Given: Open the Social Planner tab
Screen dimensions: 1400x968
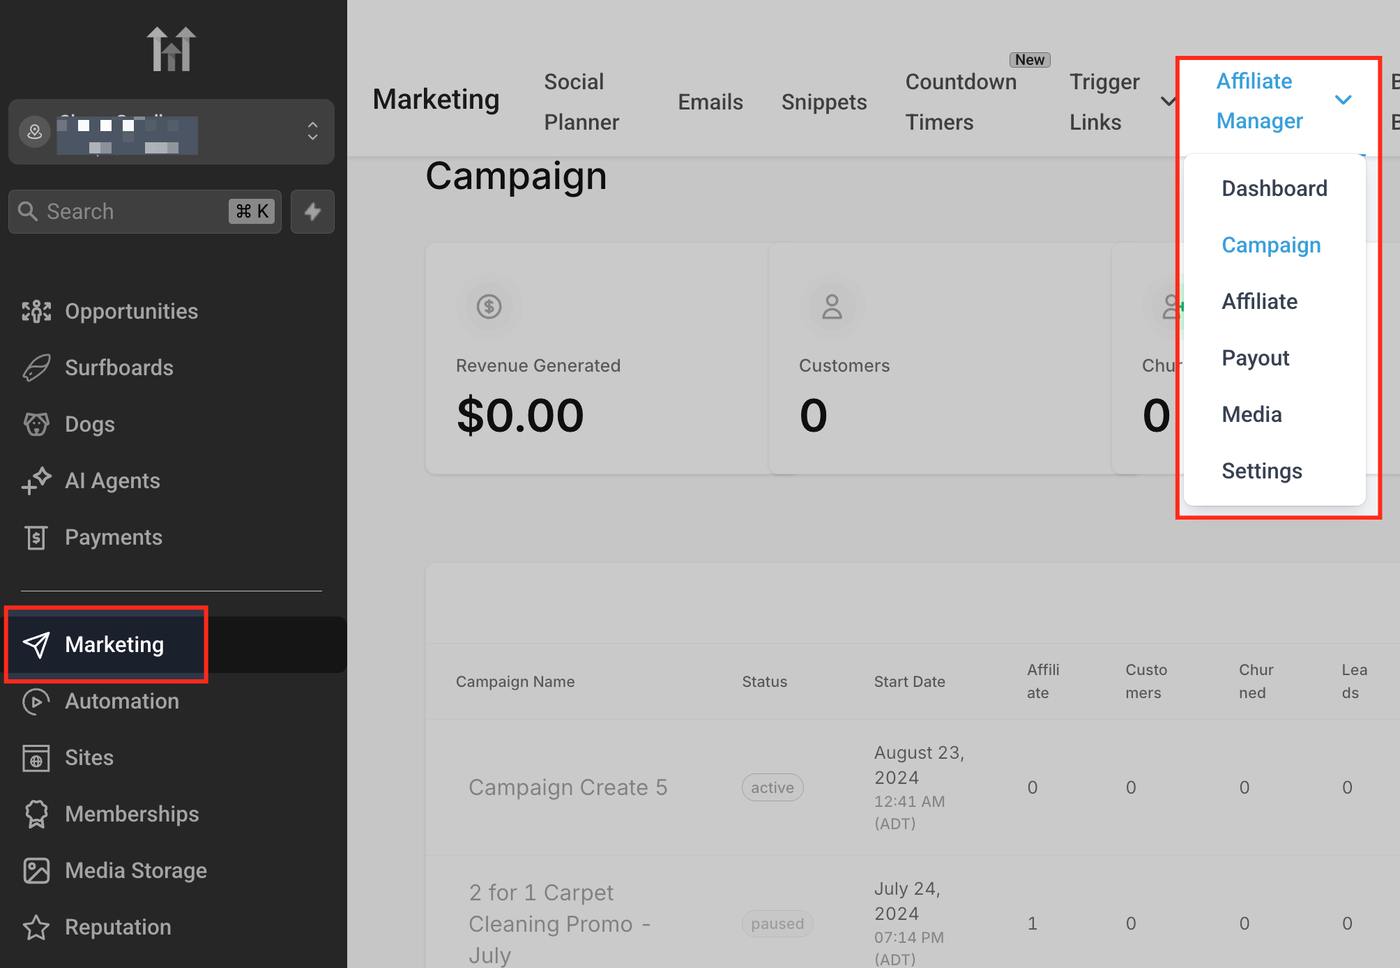Looking at the screenshot, I should click(x=581, y=102).
